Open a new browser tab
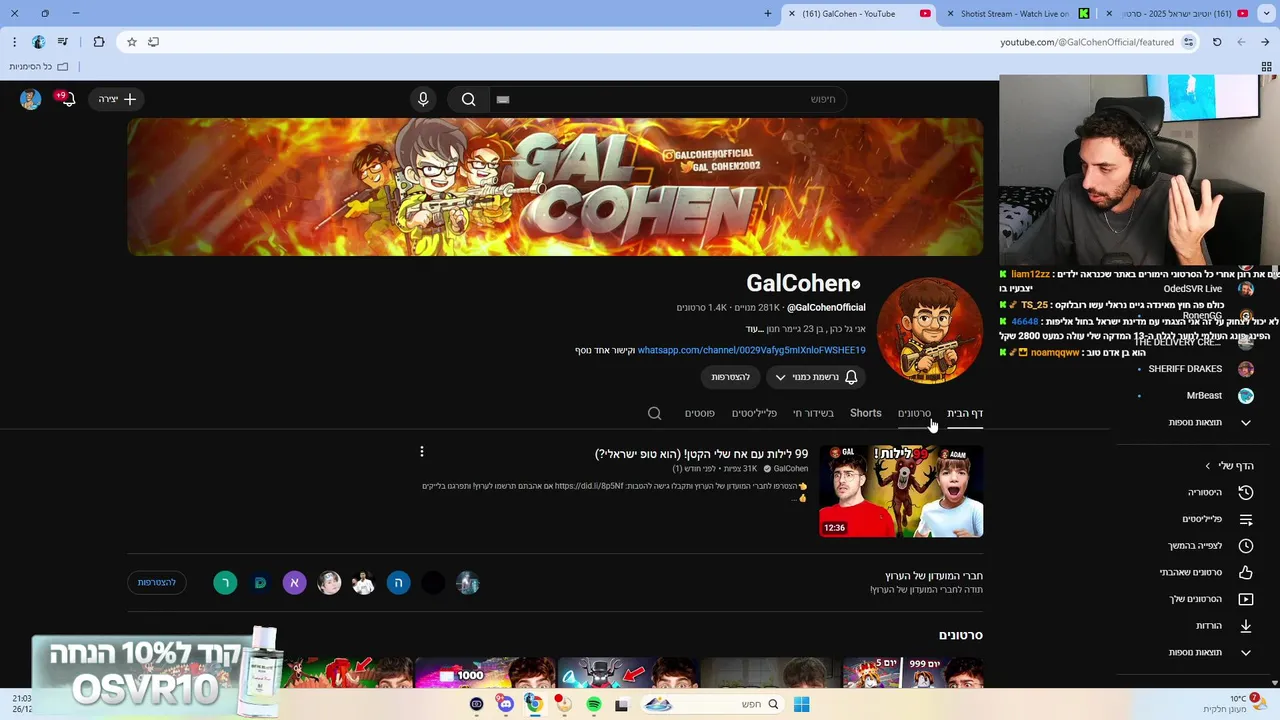 tap(768, 14)
